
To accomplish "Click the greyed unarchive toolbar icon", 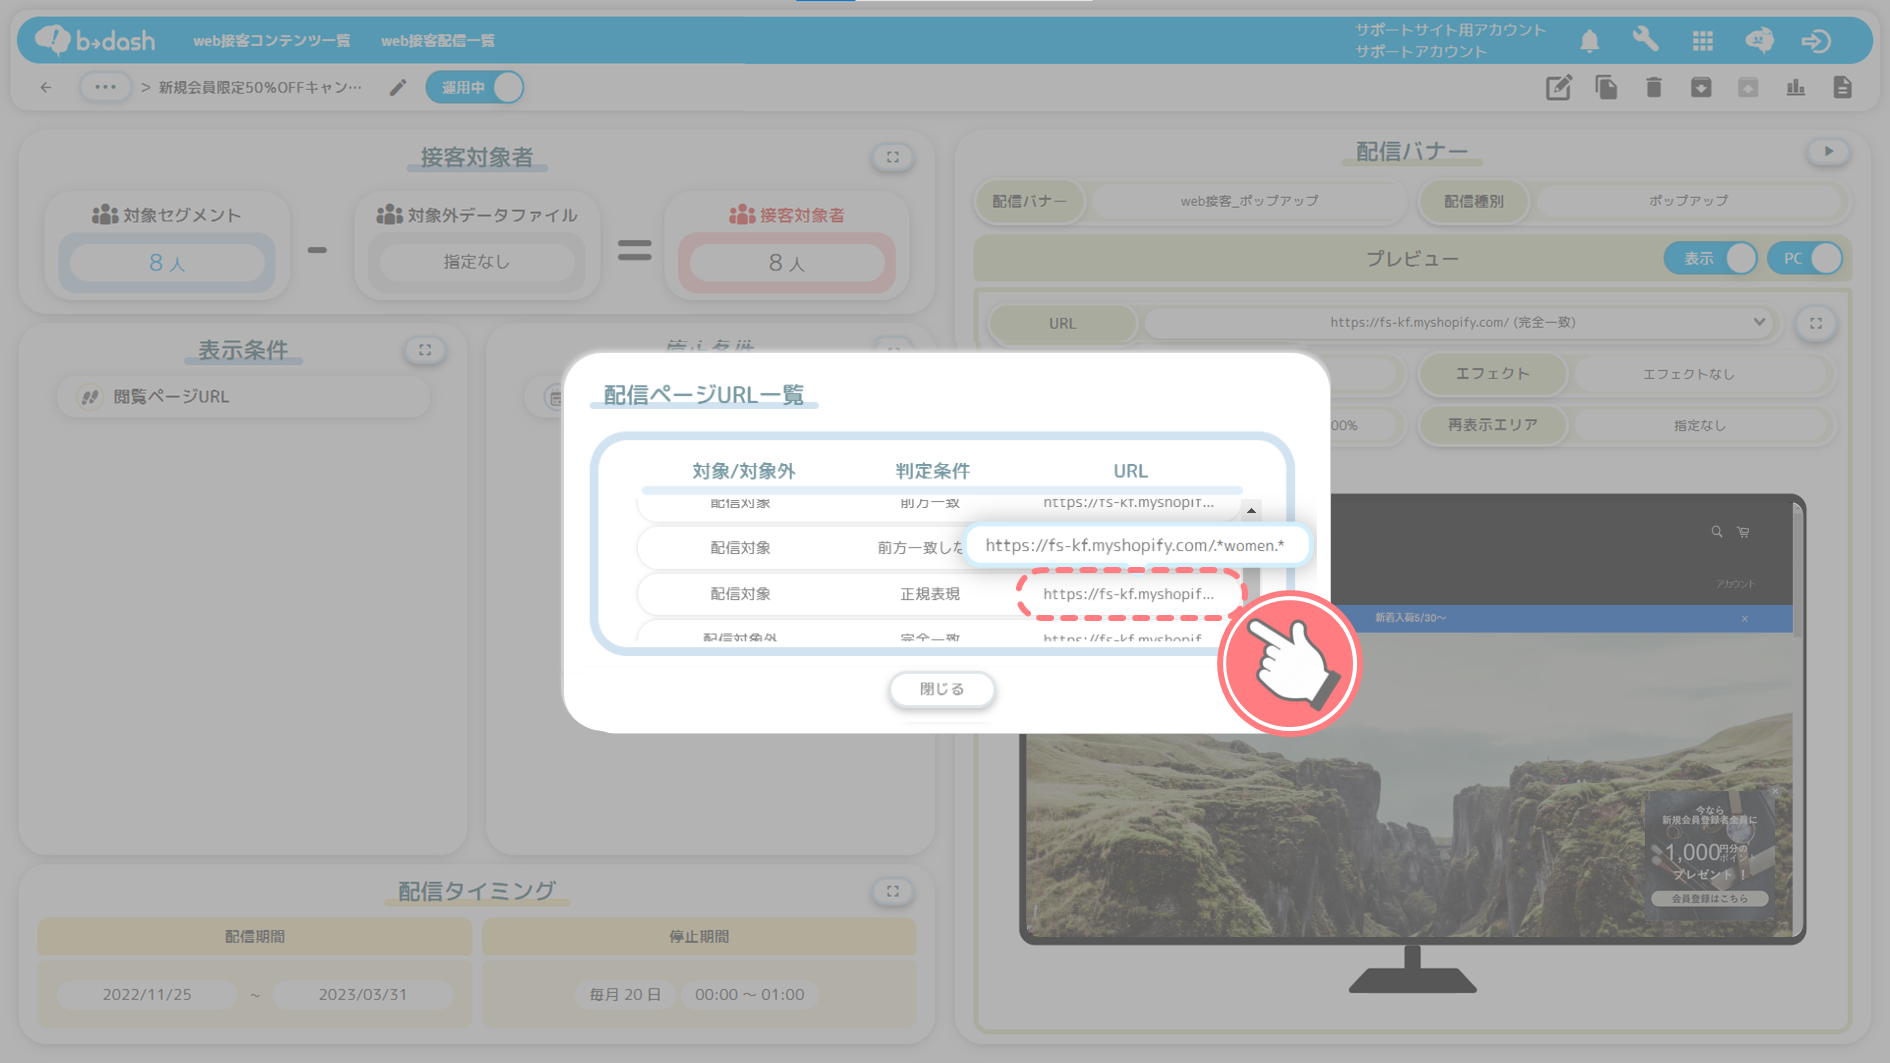I will pos(1748,87).
